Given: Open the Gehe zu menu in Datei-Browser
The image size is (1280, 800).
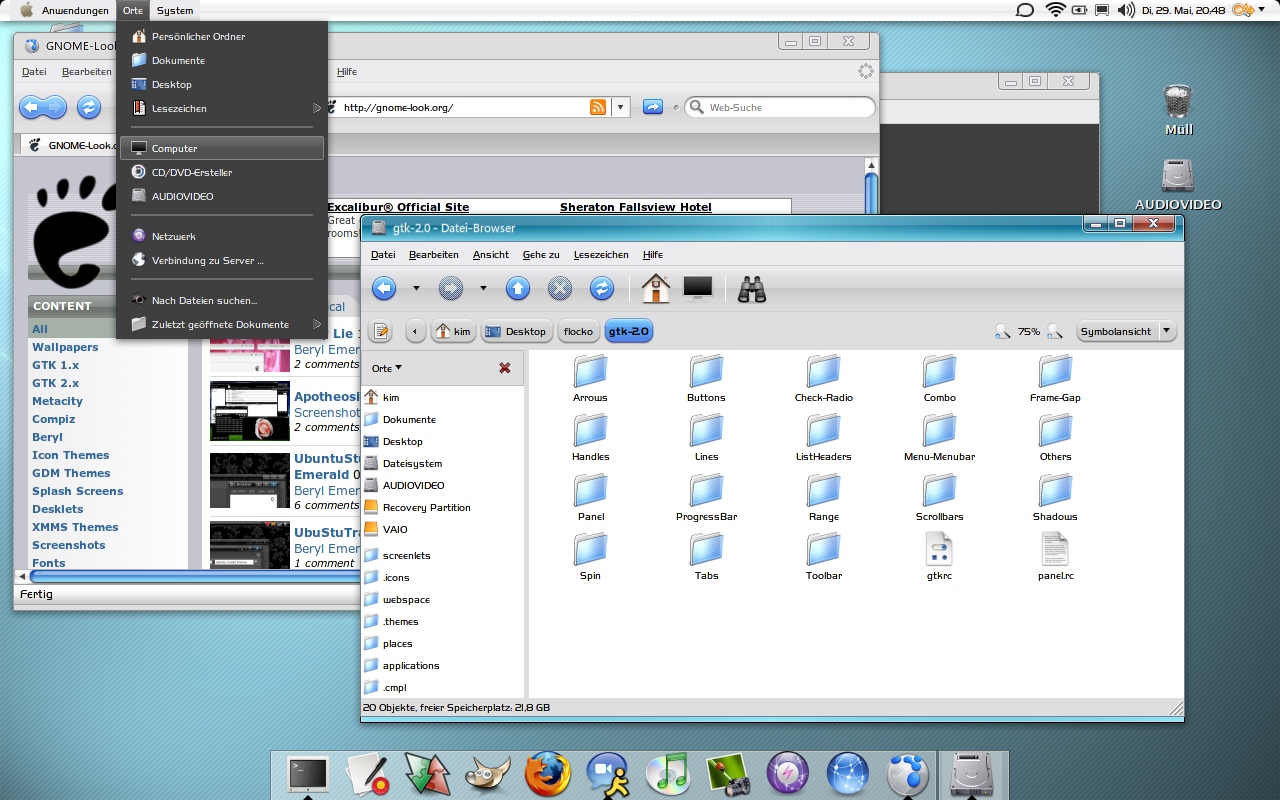Looking at the screenshot, I should pyautogui.click(x=541, y=255).
